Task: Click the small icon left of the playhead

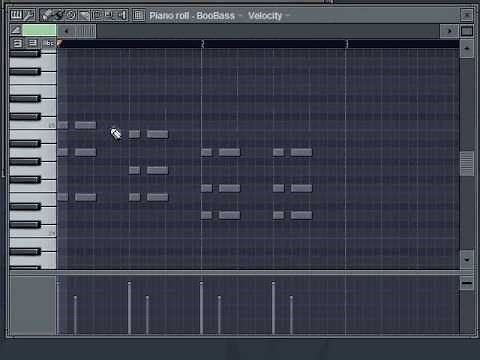Action: pos(50,44)
